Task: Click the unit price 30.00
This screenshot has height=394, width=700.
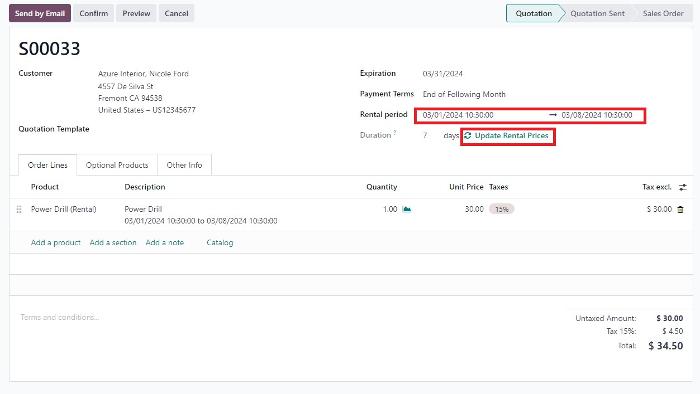Action: [x=474, y=209]
